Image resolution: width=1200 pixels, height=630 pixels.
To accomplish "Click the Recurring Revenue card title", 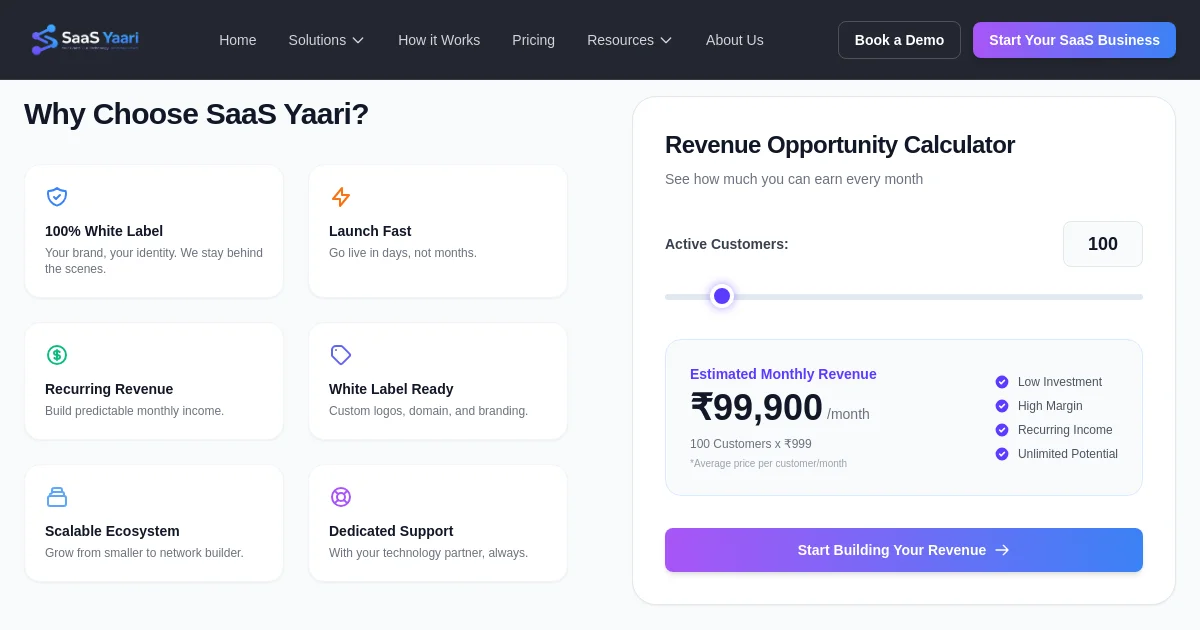I will click(109, 389).
